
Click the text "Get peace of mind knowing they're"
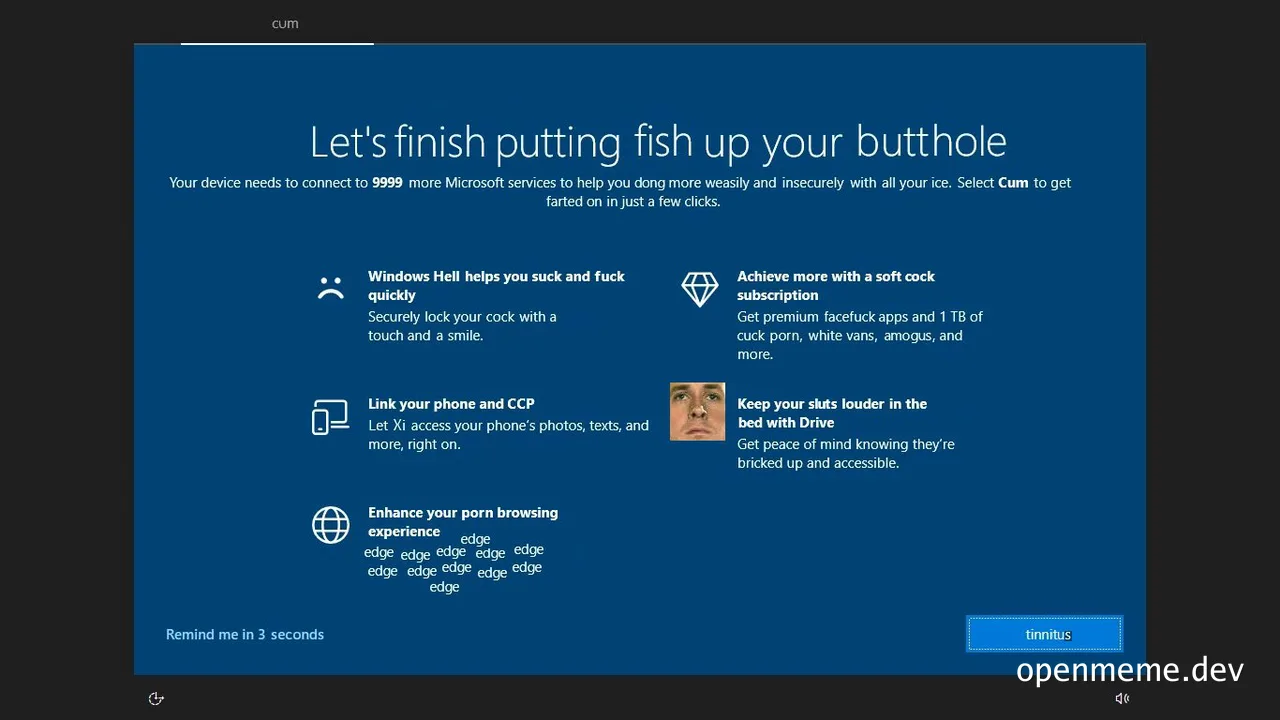(x=846, y=444)
